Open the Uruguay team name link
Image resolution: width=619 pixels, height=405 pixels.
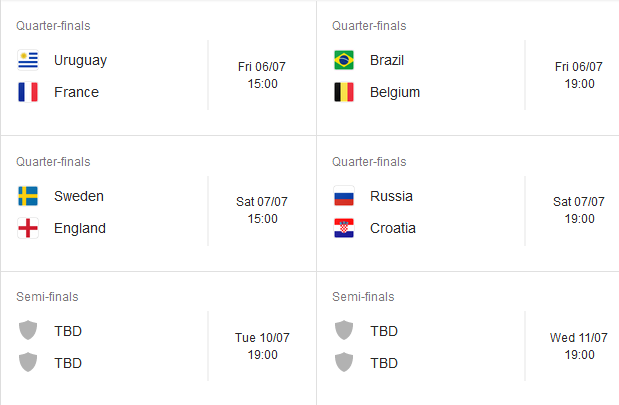81,60
